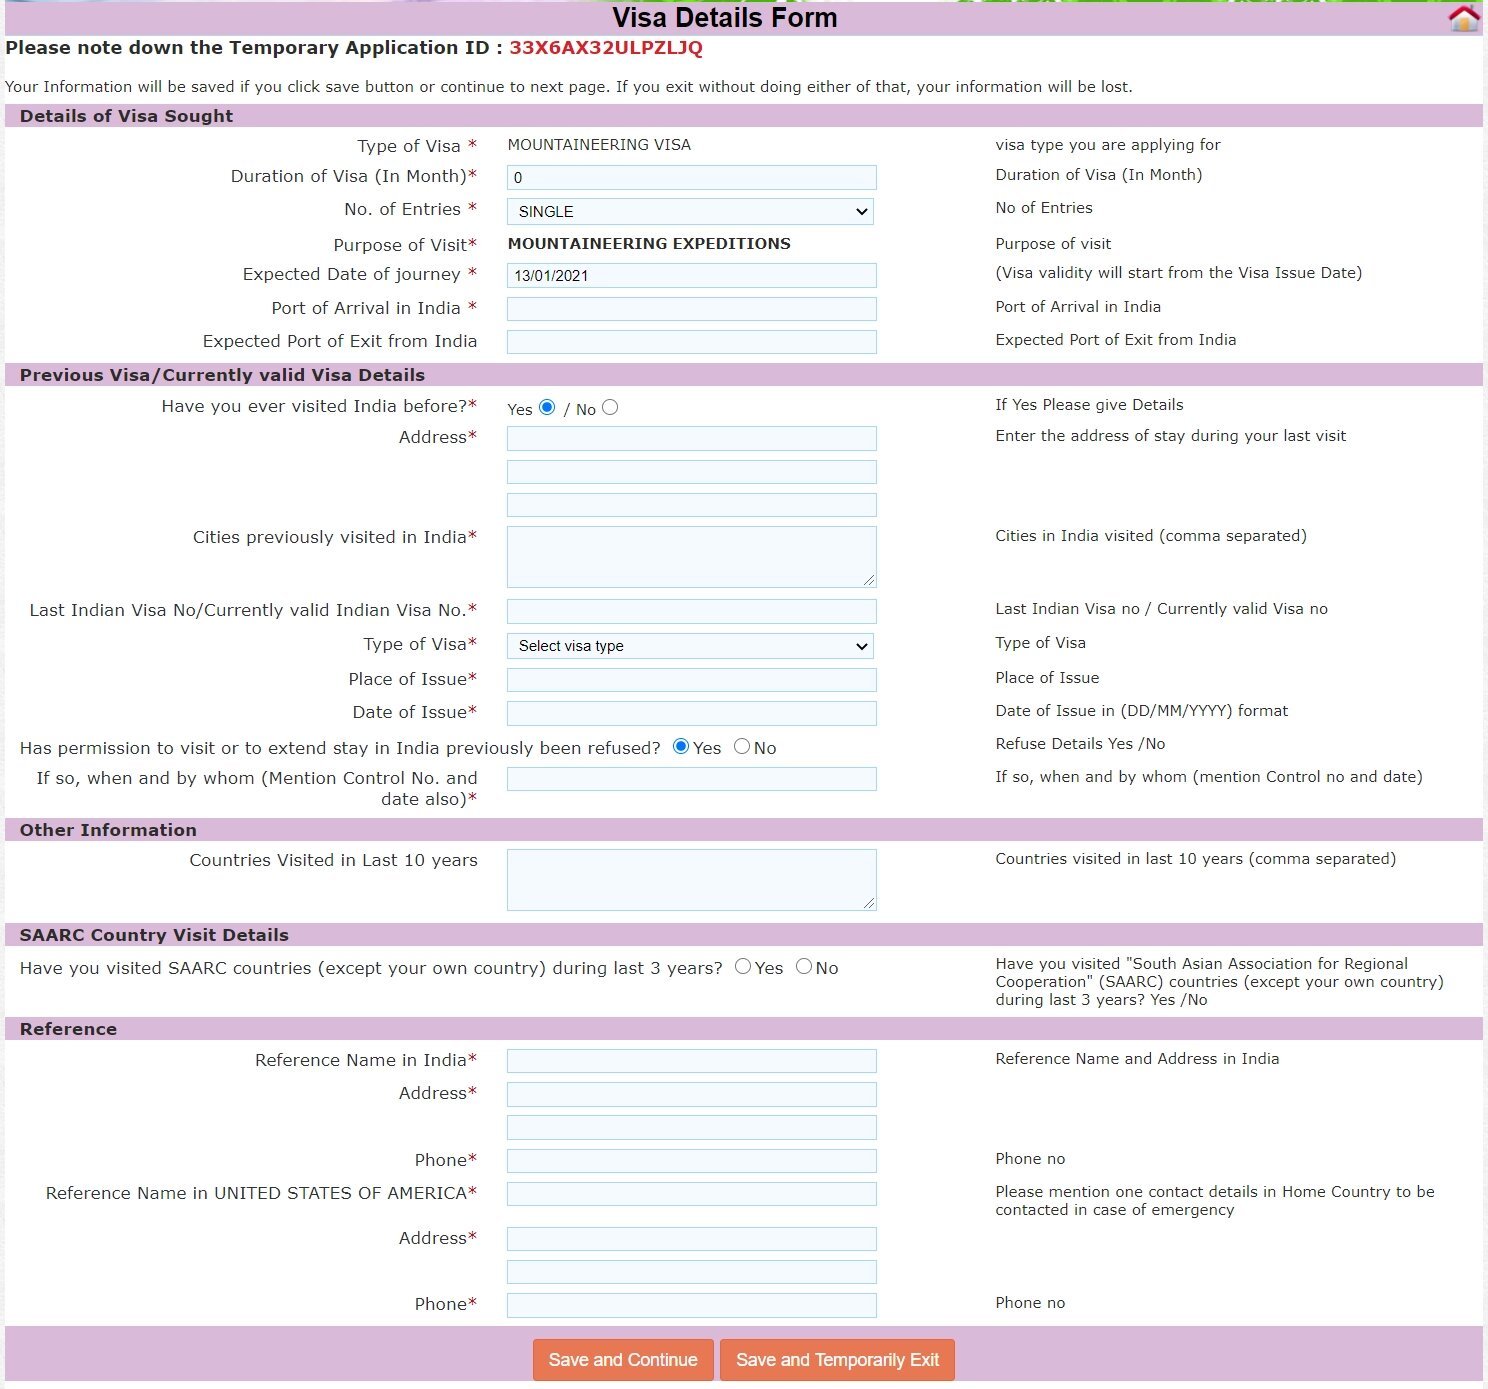The image size is (1488, 1389).
Task: Click first Address line of US reference
Action: (692, 1239)
